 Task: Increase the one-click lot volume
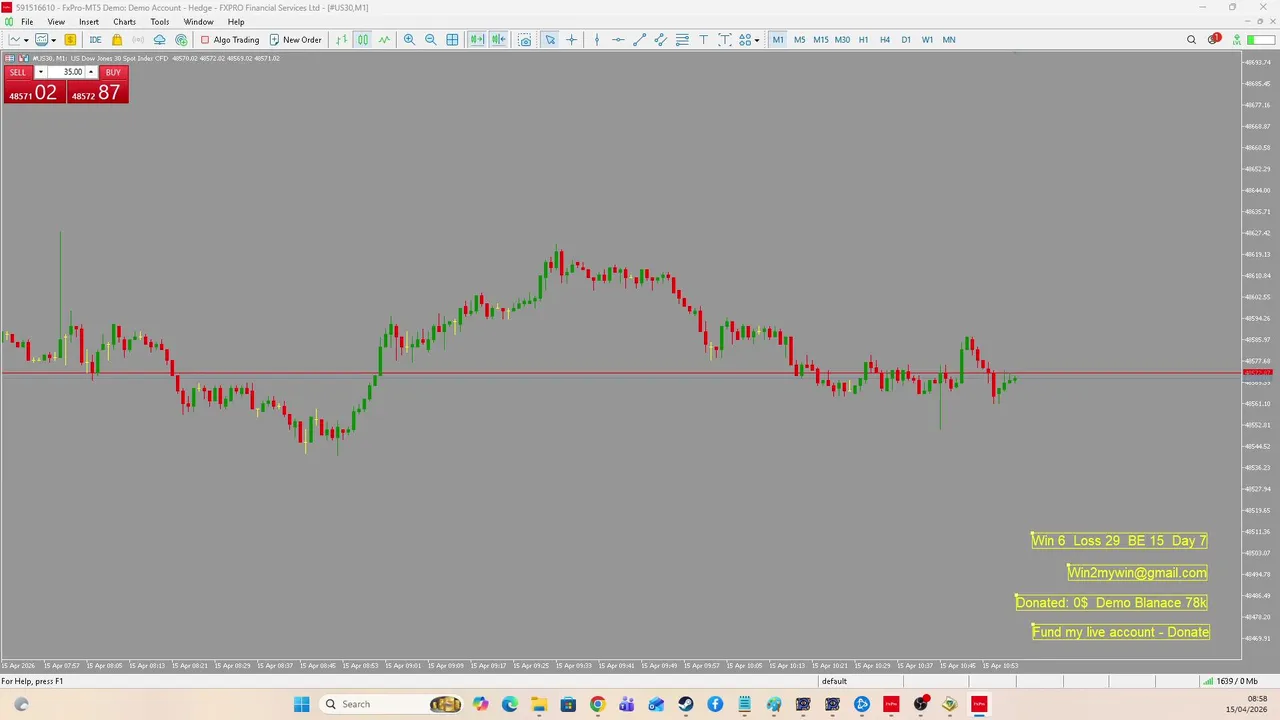click(91, 72)
